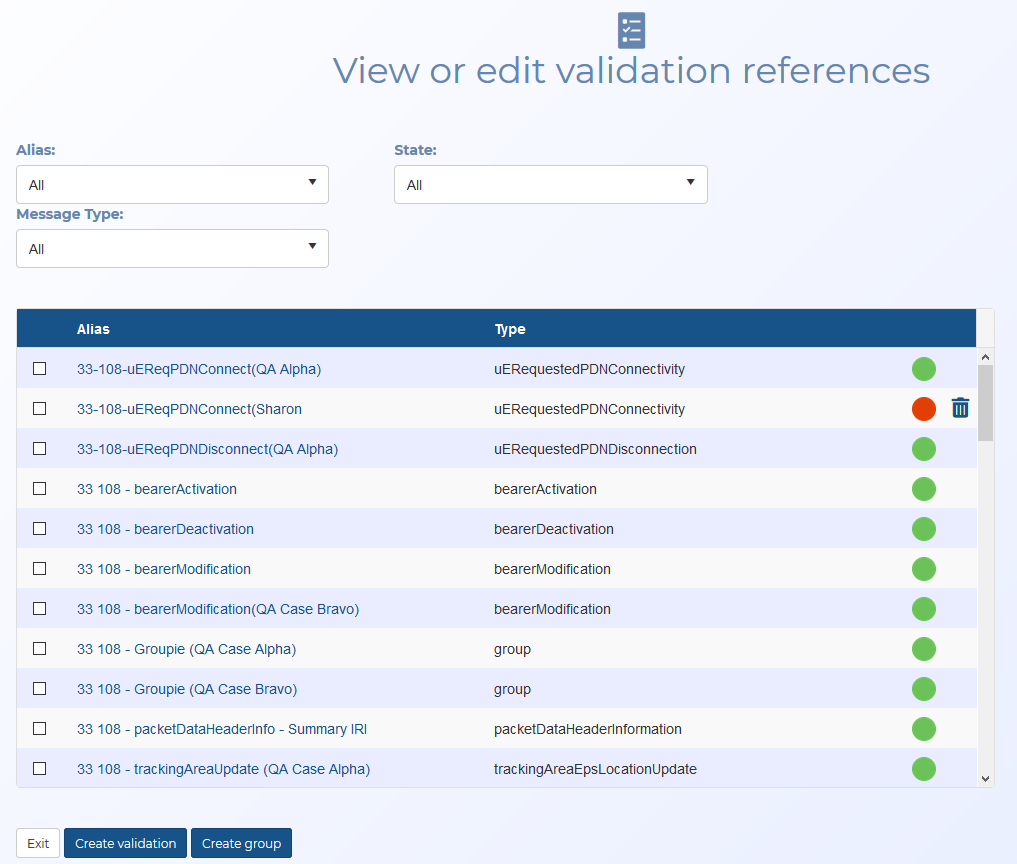The image size is (1017, 864).
Task: Click the table's scroll down arrow
Action: 985,778
